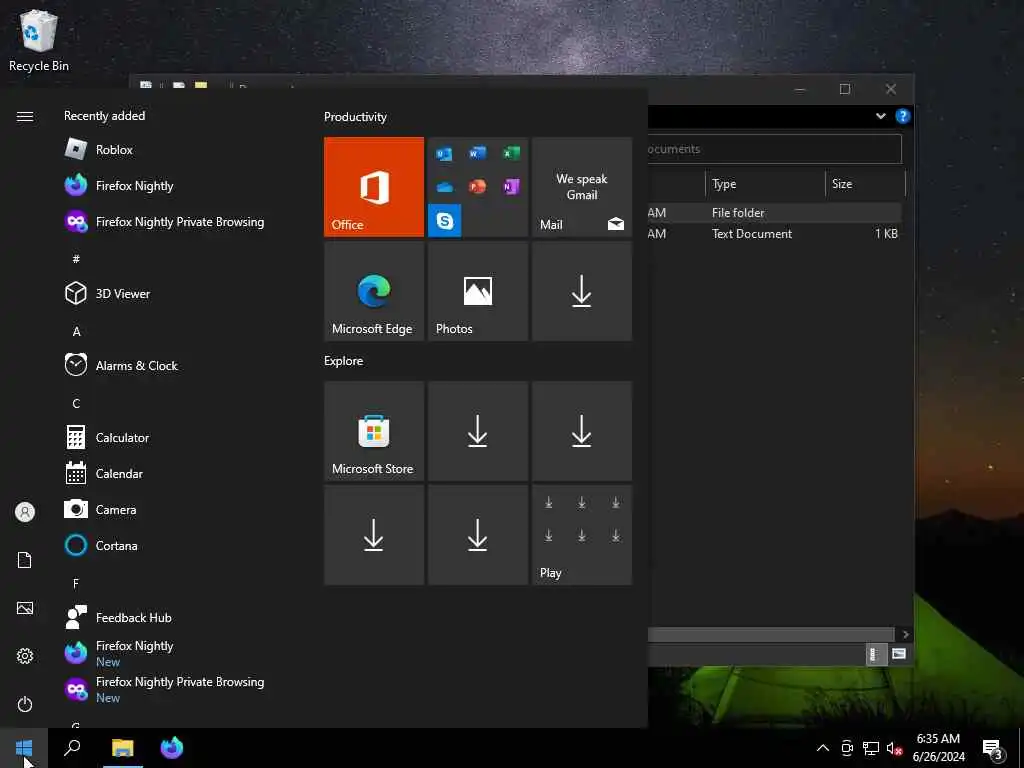
Task: Click the Explore group heading
Action: (344, 360)
